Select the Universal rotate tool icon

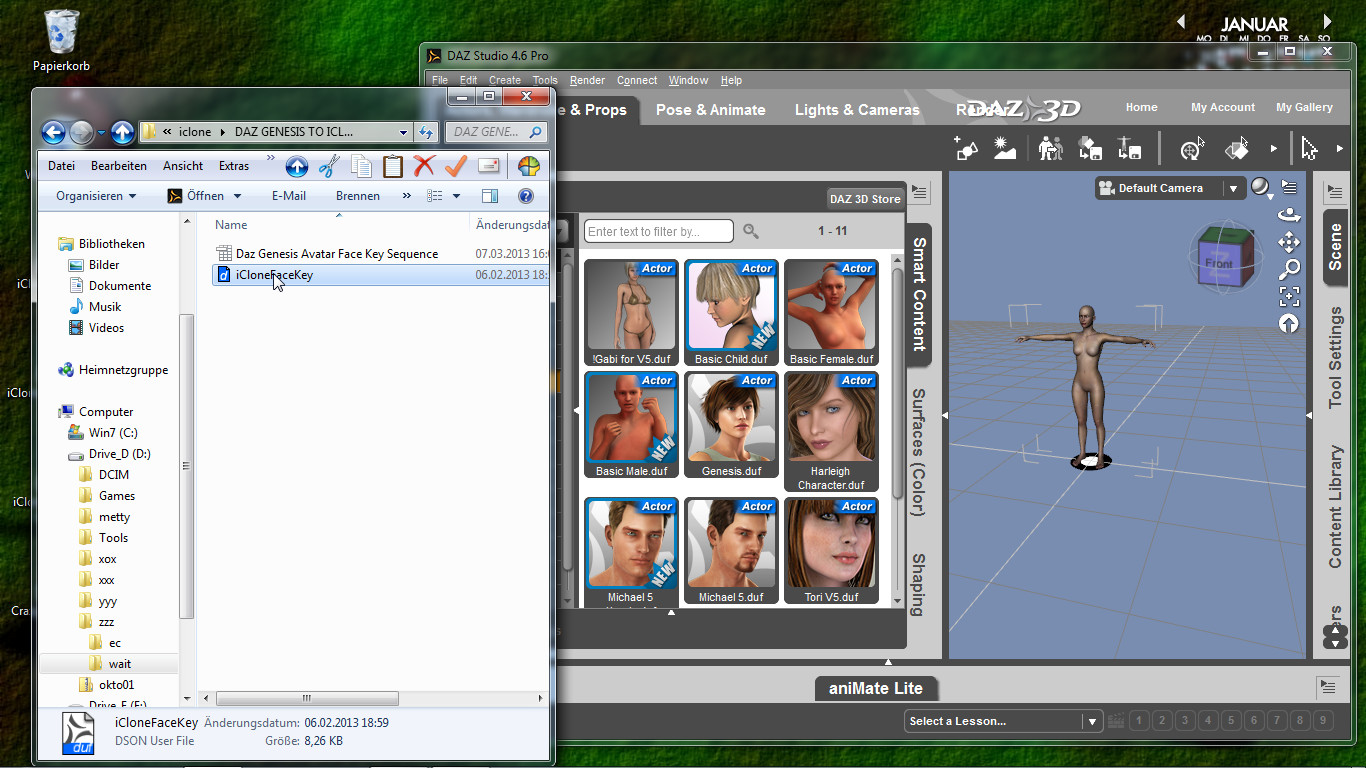point(1191,149)
